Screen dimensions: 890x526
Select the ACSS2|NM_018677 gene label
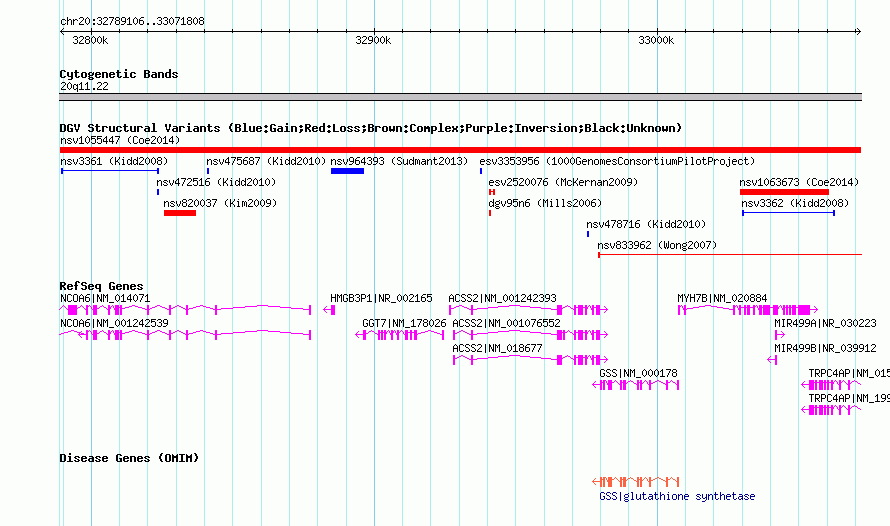click(x=497, y=348)
